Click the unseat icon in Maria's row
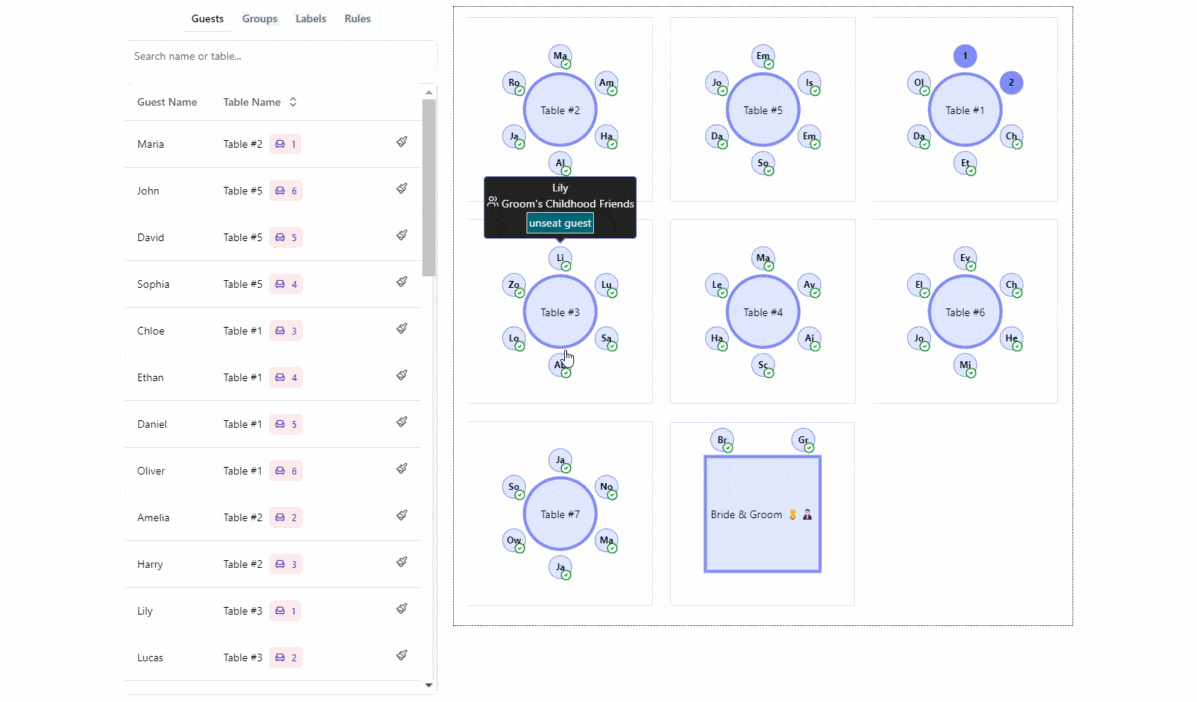The height and width of the screenshot is (702, 1197). tap(402, 142)
